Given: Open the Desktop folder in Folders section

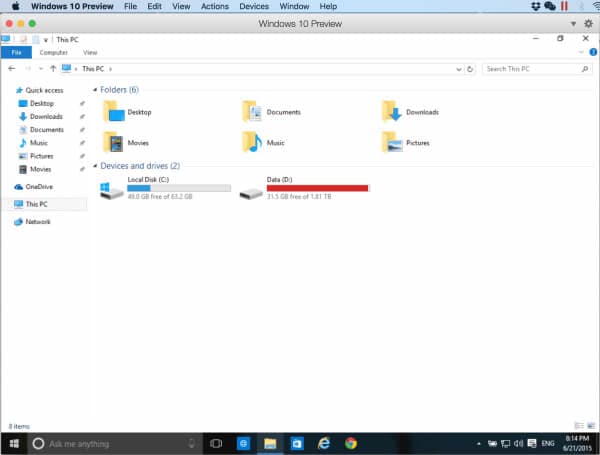Looking at the screenshot, I should pos(127,112).
